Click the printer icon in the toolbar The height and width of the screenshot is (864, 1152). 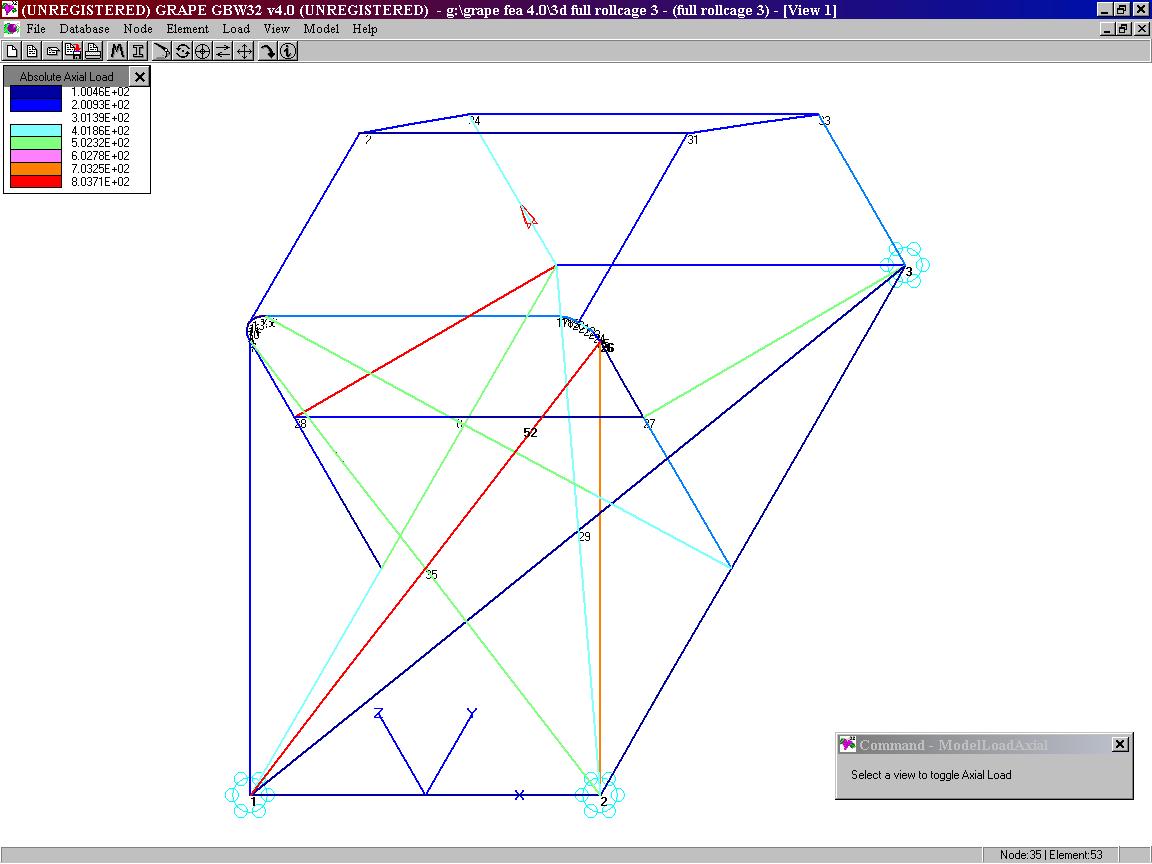(93, 51)
